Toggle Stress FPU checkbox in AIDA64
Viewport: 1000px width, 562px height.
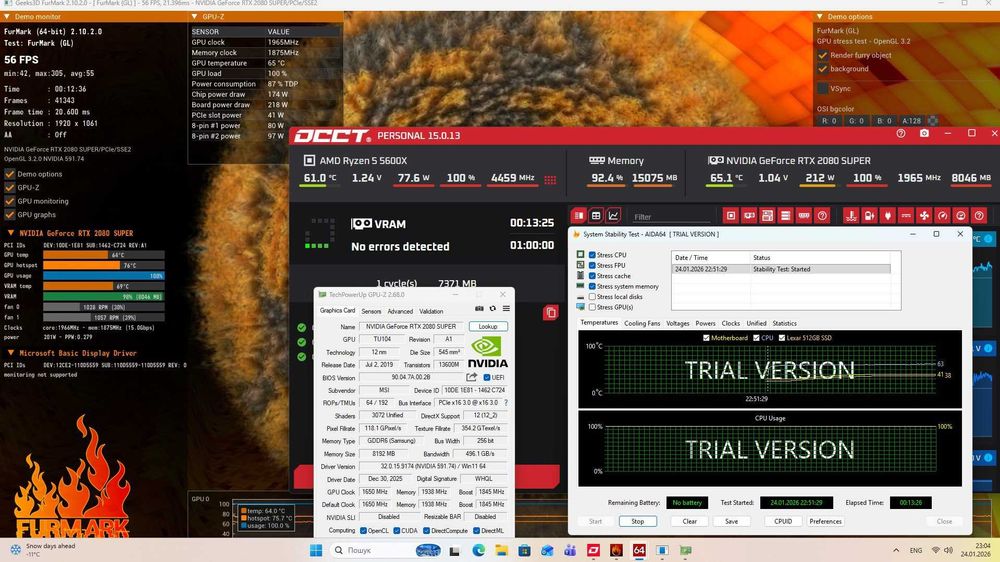592,265
